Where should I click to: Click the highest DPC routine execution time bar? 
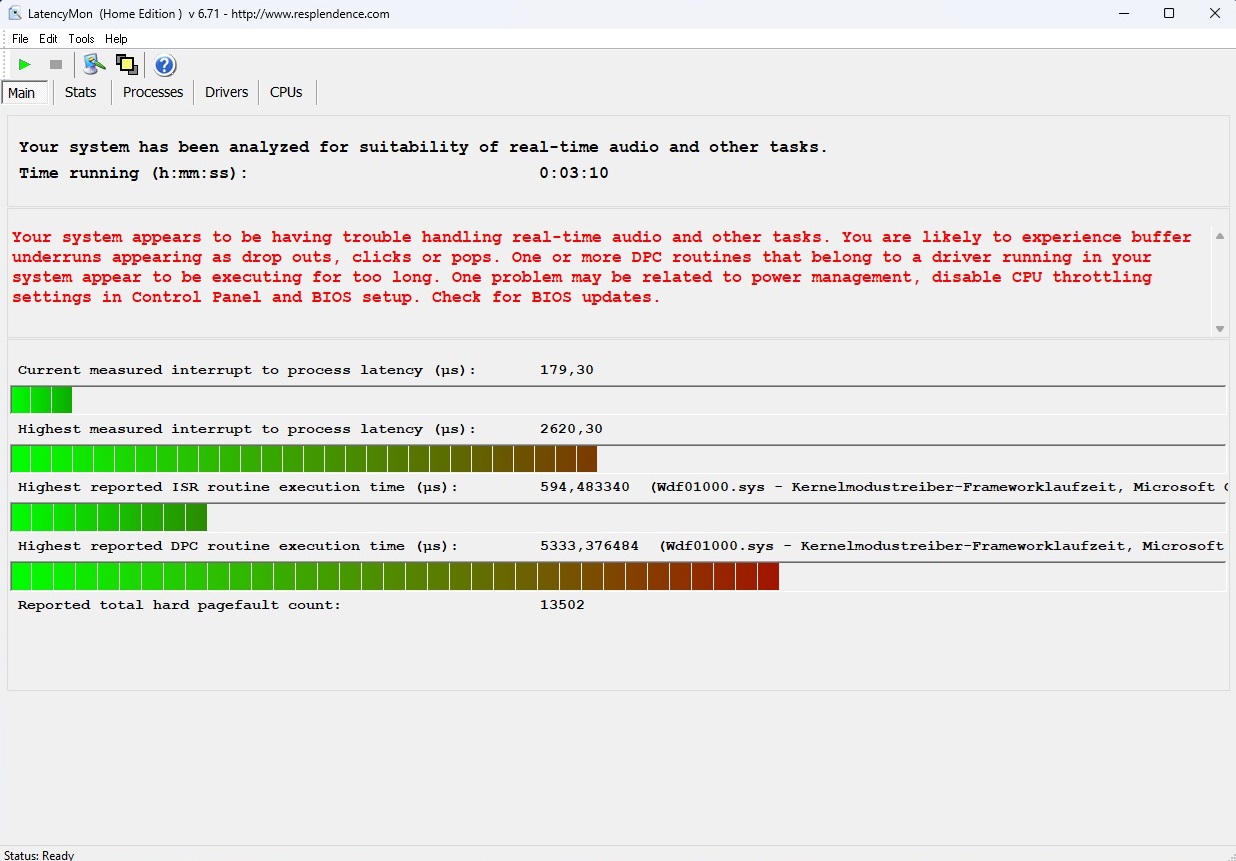pos(394,577)
